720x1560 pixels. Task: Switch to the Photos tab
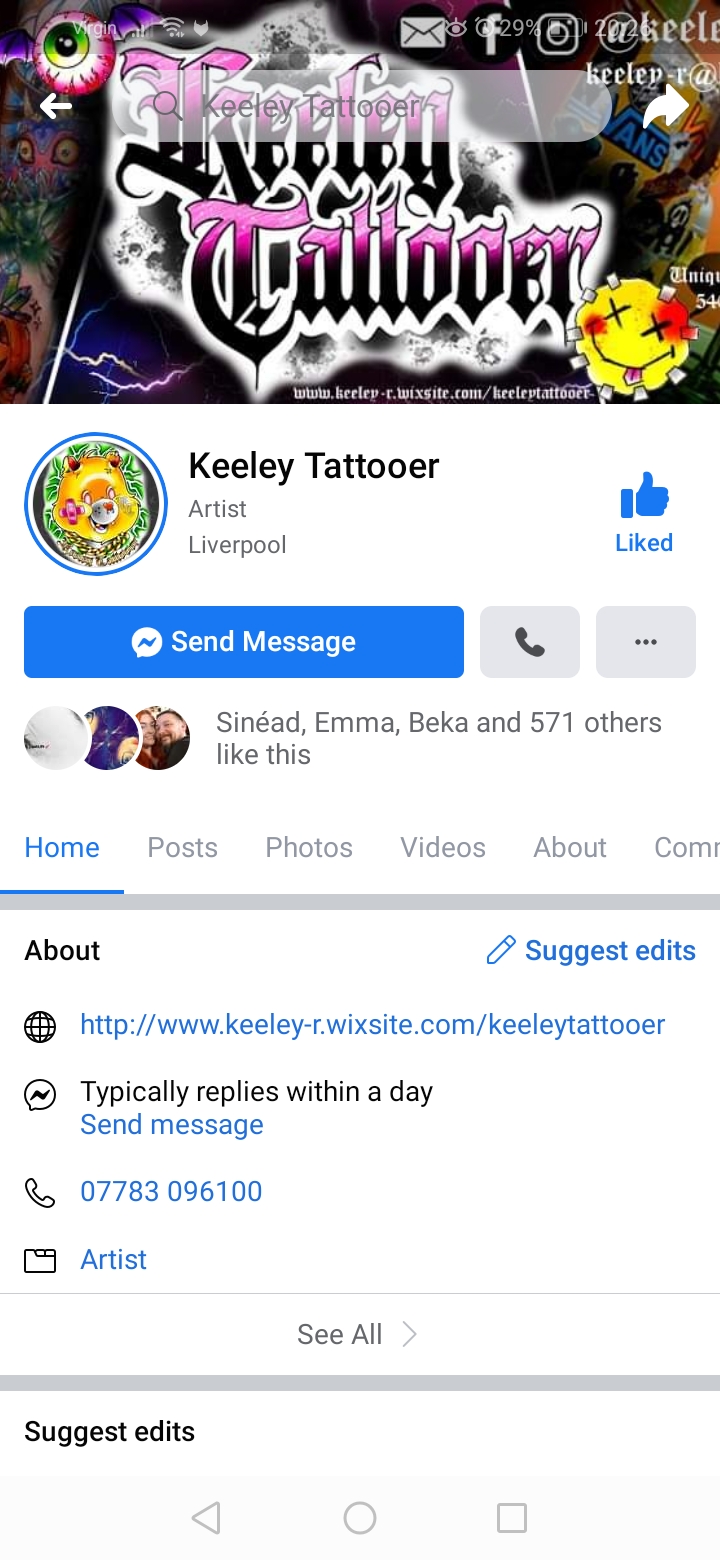coord(309,847)
